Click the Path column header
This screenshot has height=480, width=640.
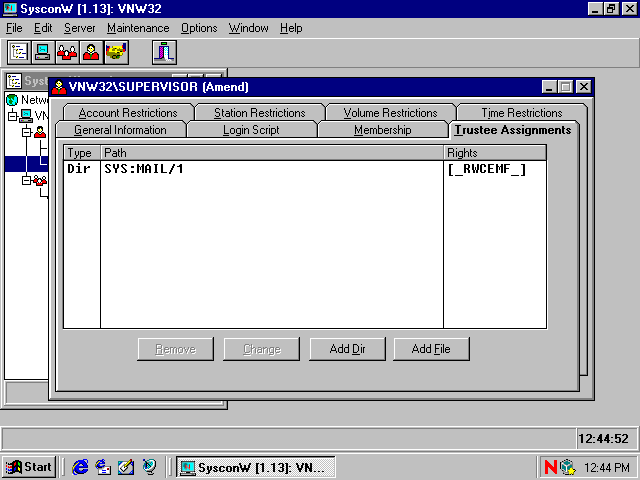[272, 153]
